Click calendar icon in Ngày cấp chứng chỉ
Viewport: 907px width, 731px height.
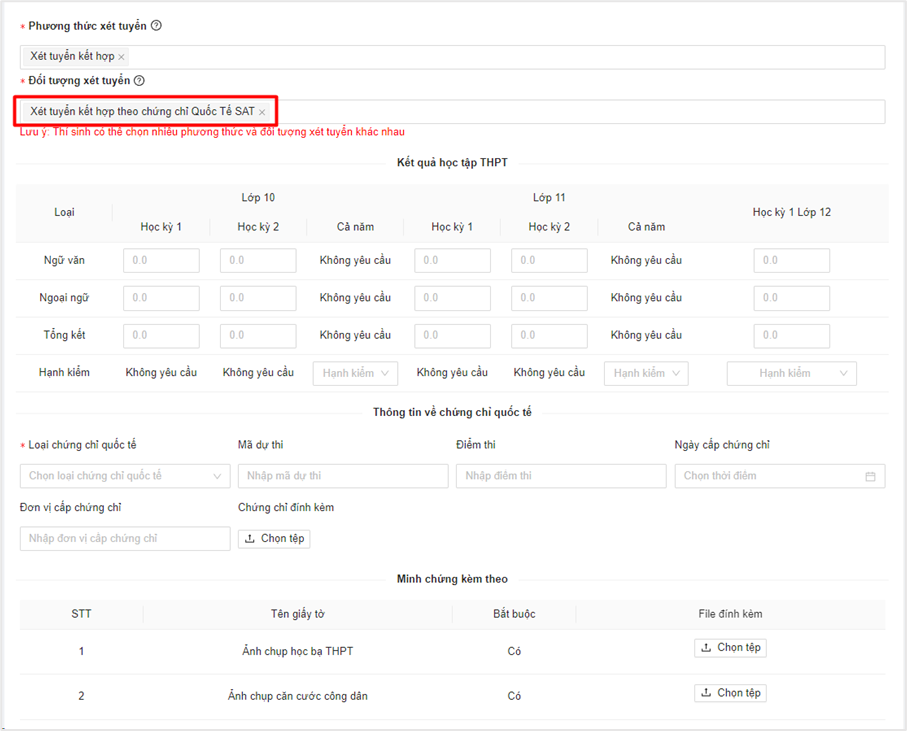click(870, 476)
